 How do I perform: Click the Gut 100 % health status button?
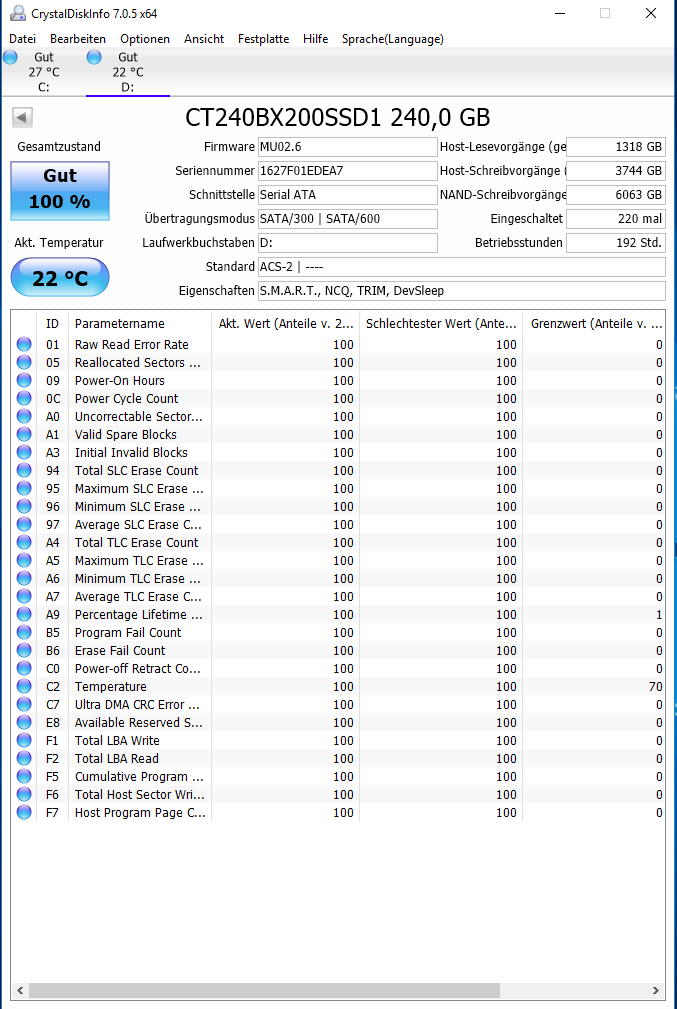[x=60, y=190]
